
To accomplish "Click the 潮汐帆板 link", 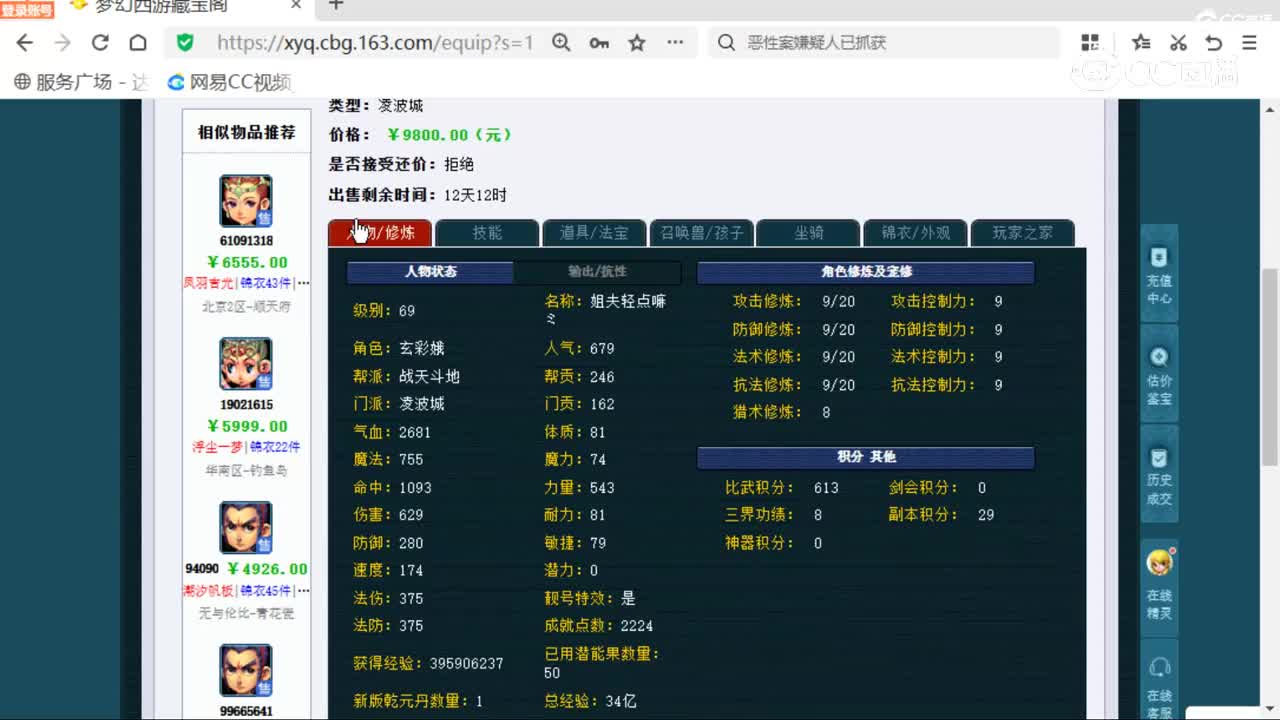I will (x=208, y=591).
